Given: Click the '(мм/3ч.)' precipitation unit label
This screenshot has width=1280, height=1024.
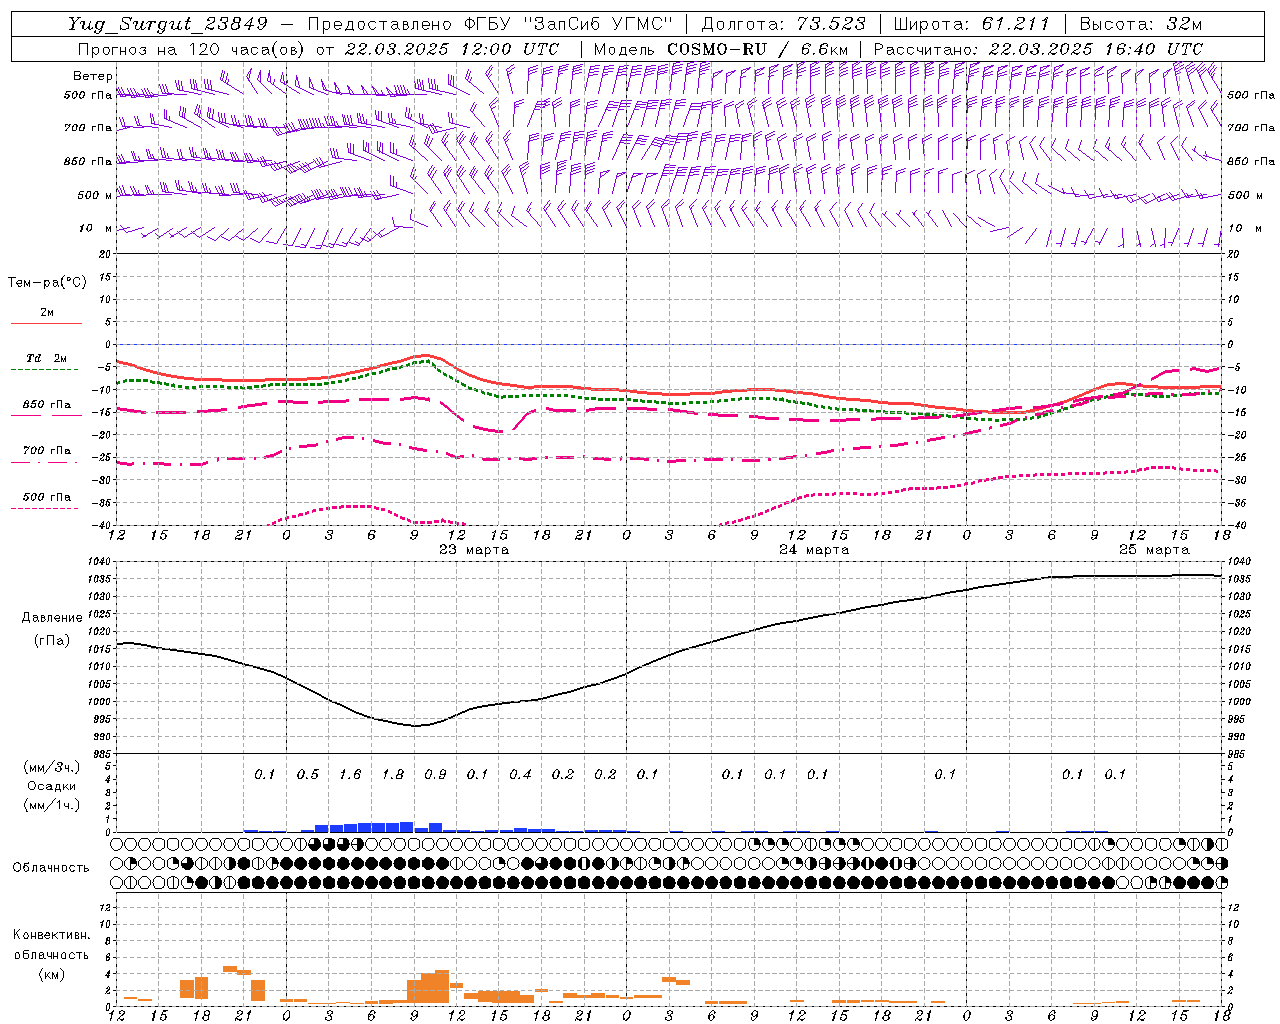Looking at the screenshot, I should pos(52,767).
